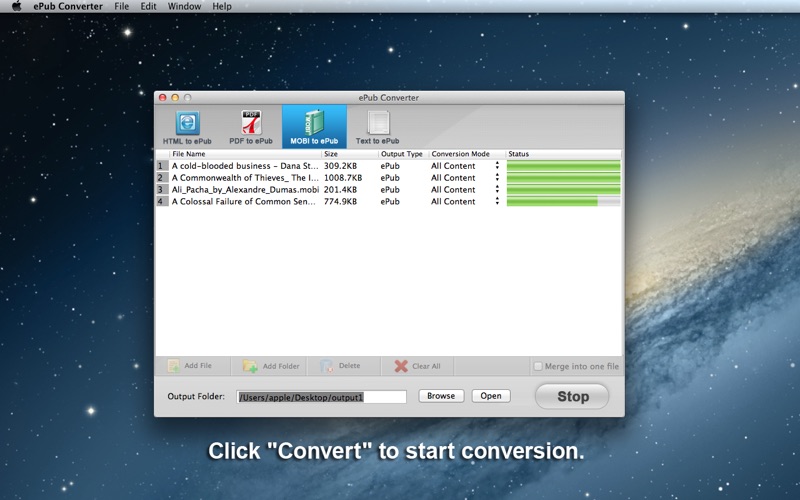The width and height of the screenshot is (800, 500).
Task: Select the HTML to ePub converter icon
Action: (187, 123)
